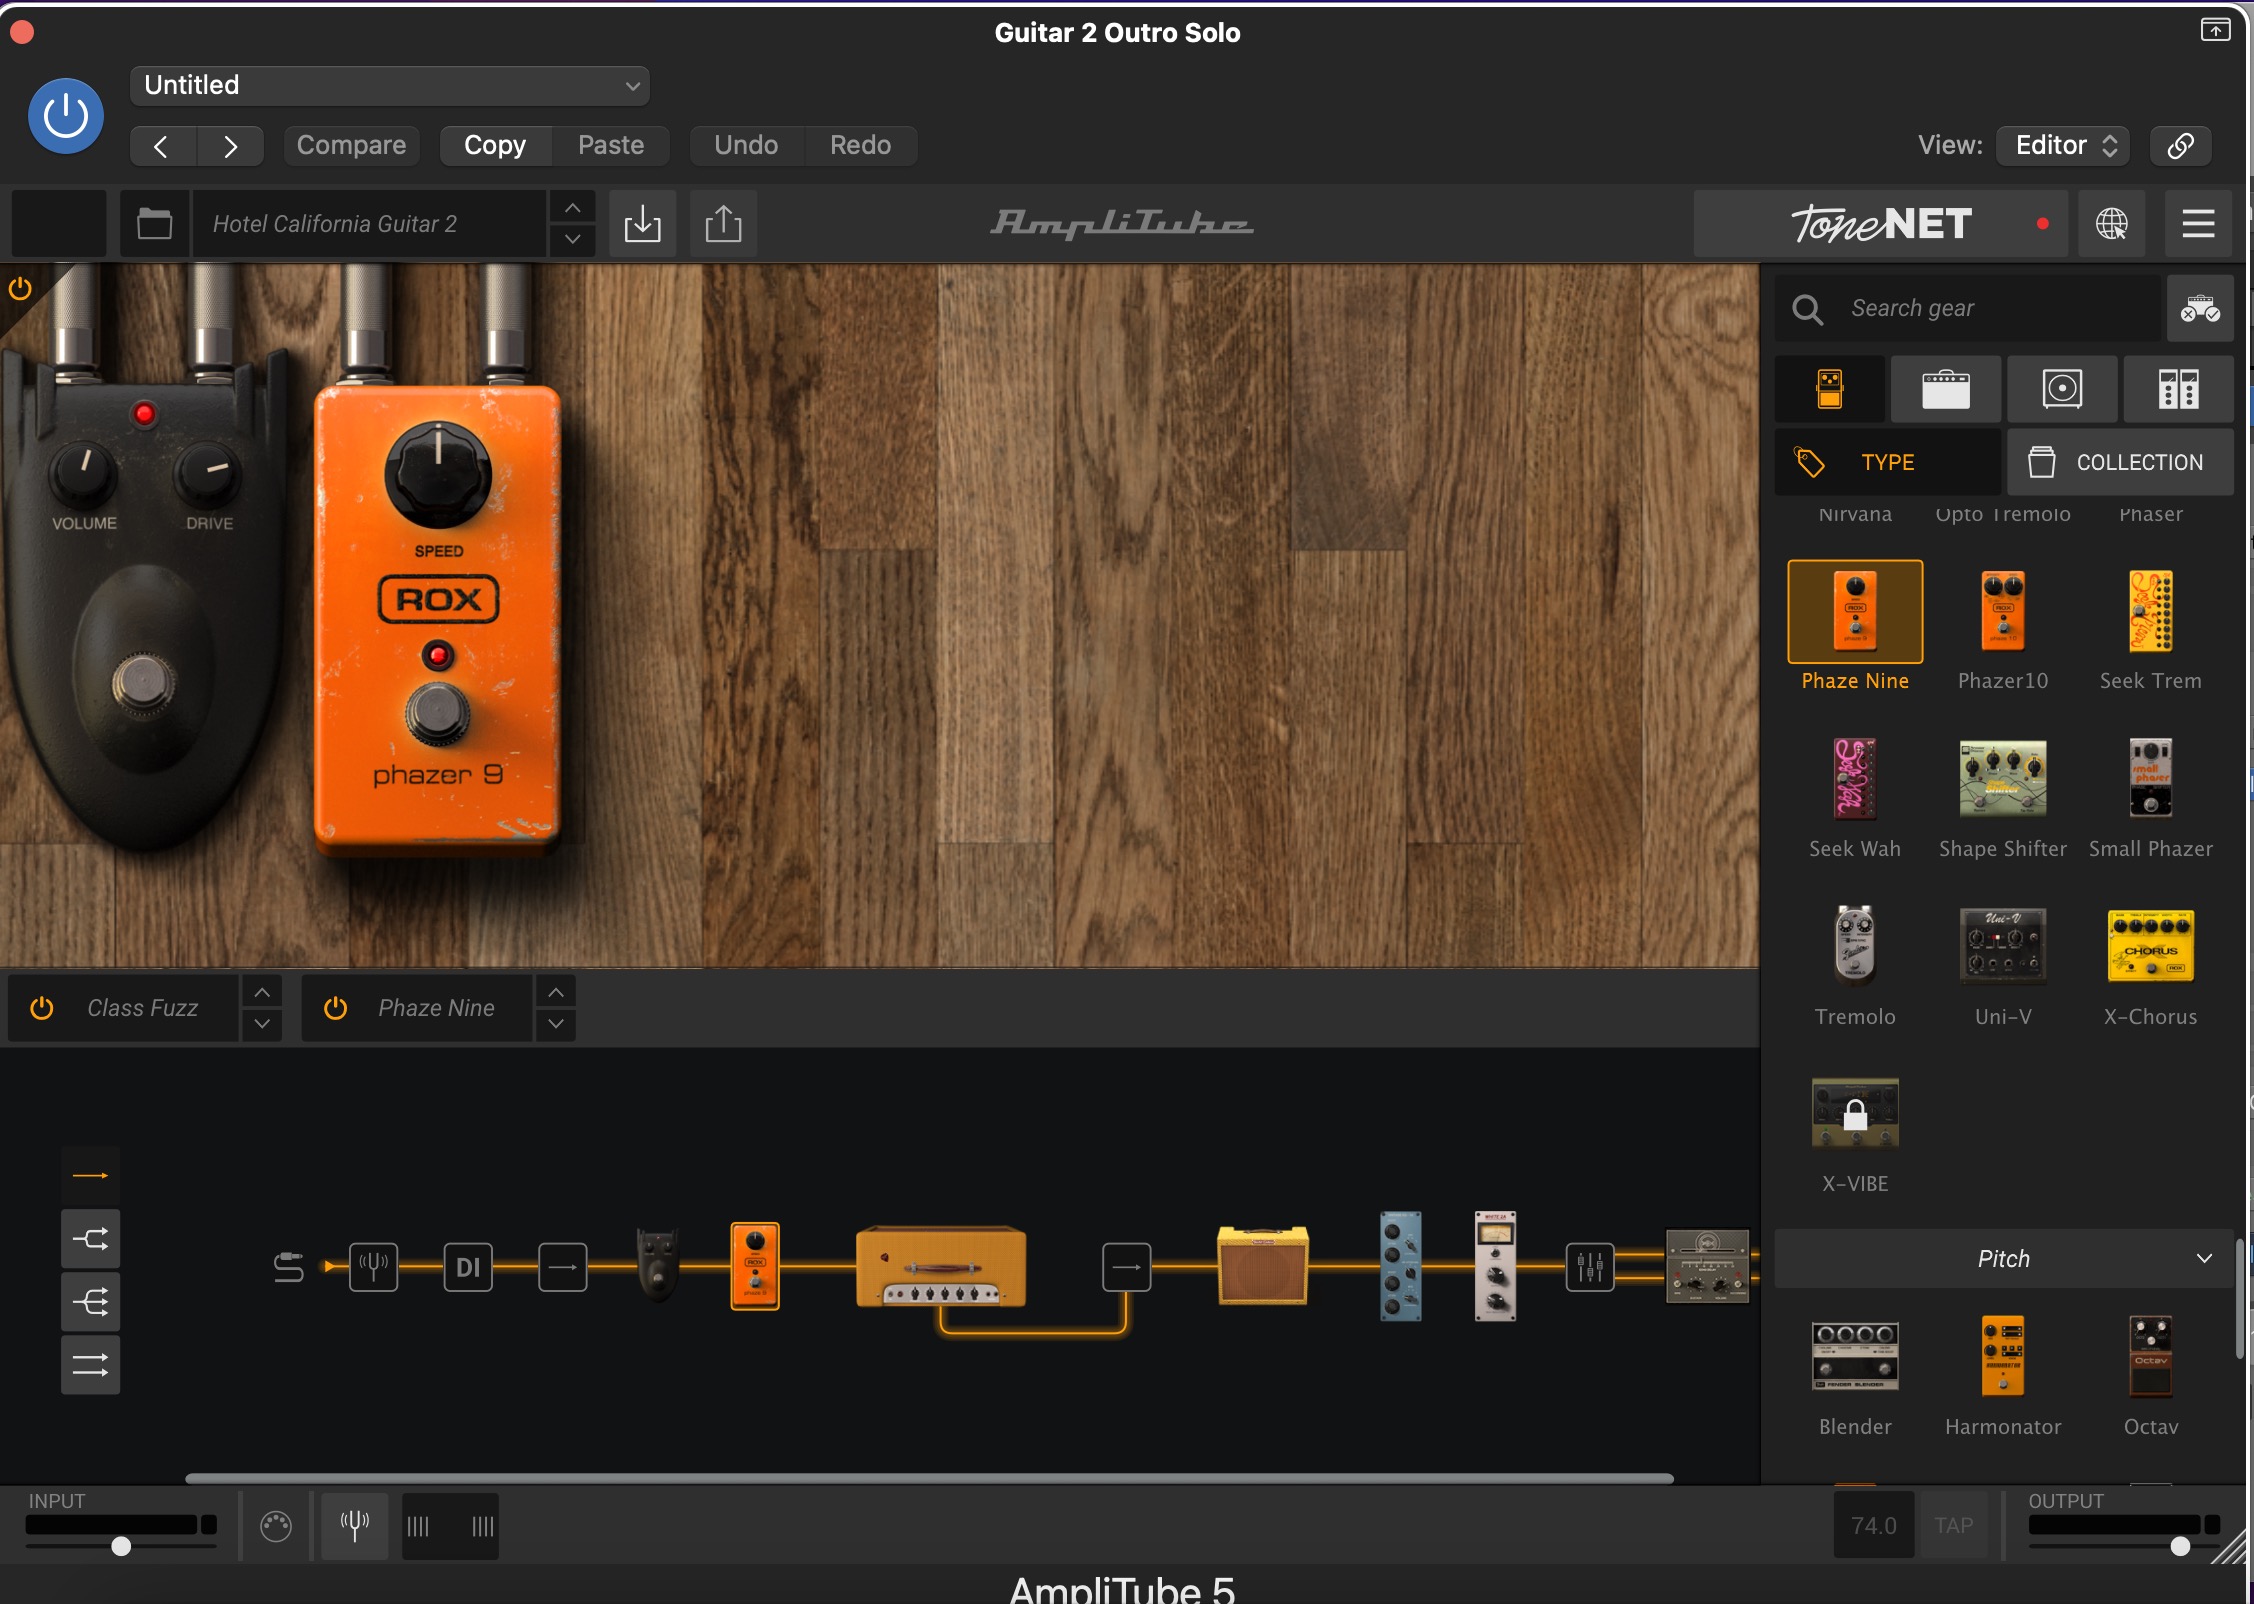Toggle the plugin power bypass button
2254x1604 pixels.
coord(66,116)
